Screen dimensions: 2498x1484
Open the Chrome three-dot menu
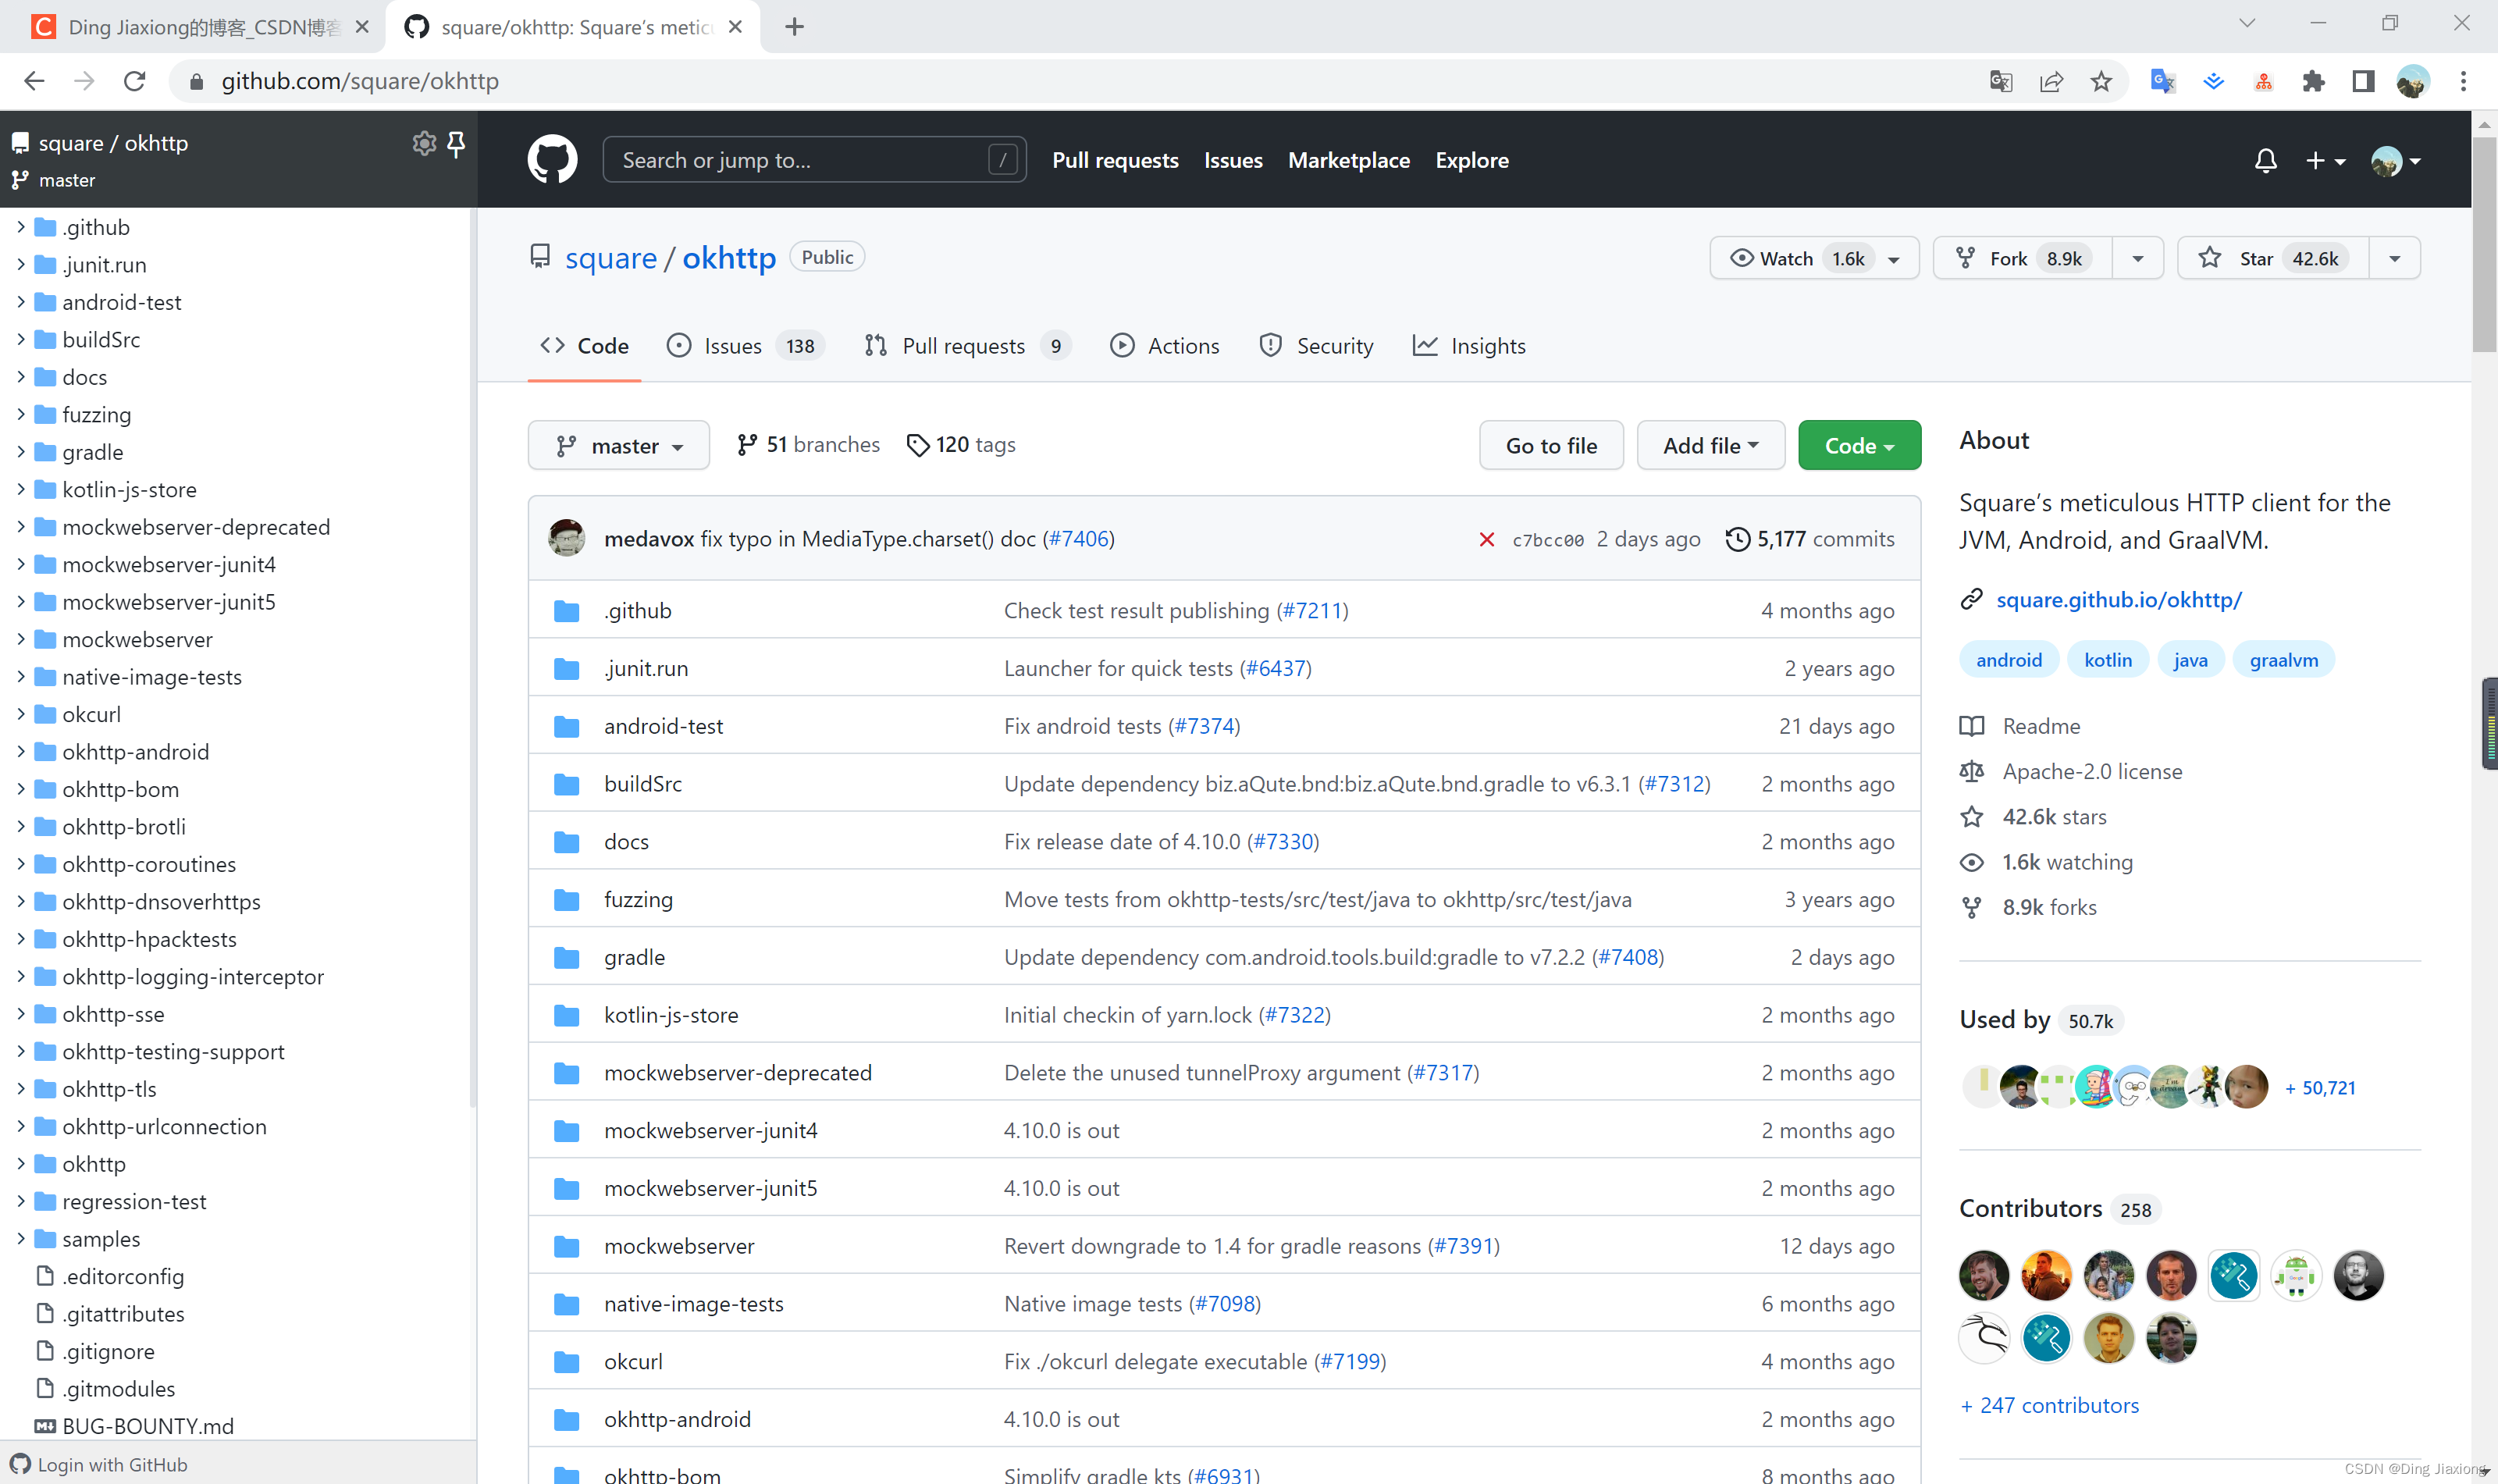click(x=2463, y=81)
